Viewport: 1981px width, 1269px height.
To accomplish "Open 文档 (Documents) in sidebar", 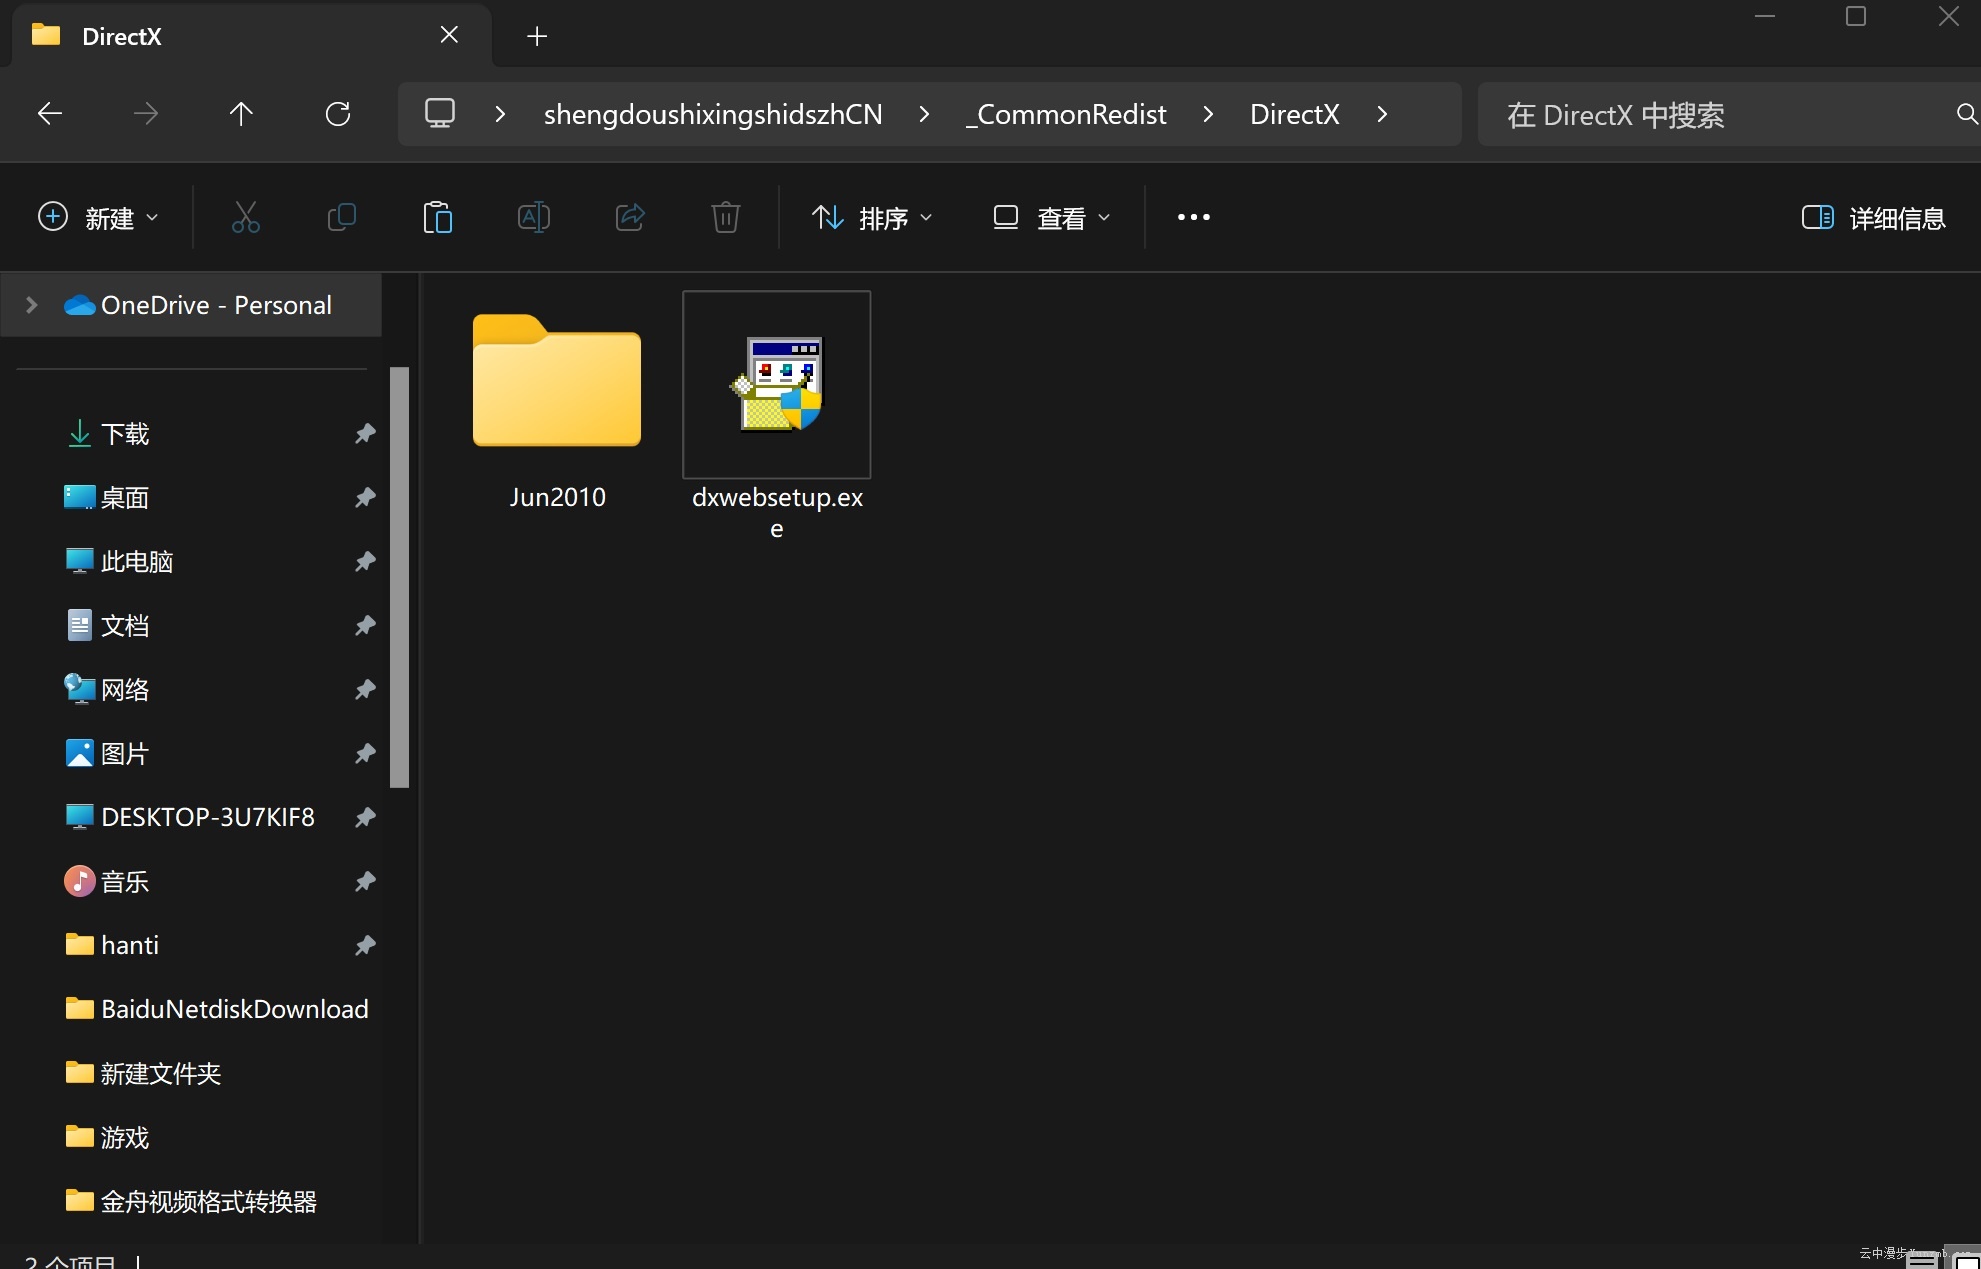I will pyautogui.click(x=124, y=625).
